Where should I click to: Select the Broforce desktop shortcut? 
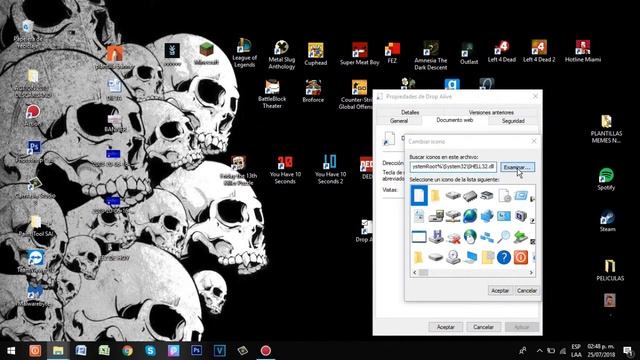pyautogui.click(x=313, y=91)
